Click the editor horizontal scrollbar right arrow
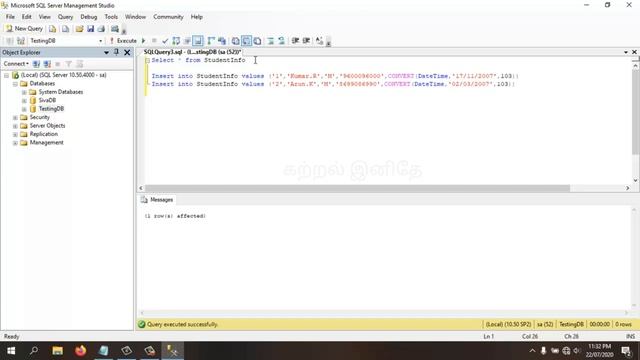The height and width of the screenshot is (360, 640). tap(628, 188)
